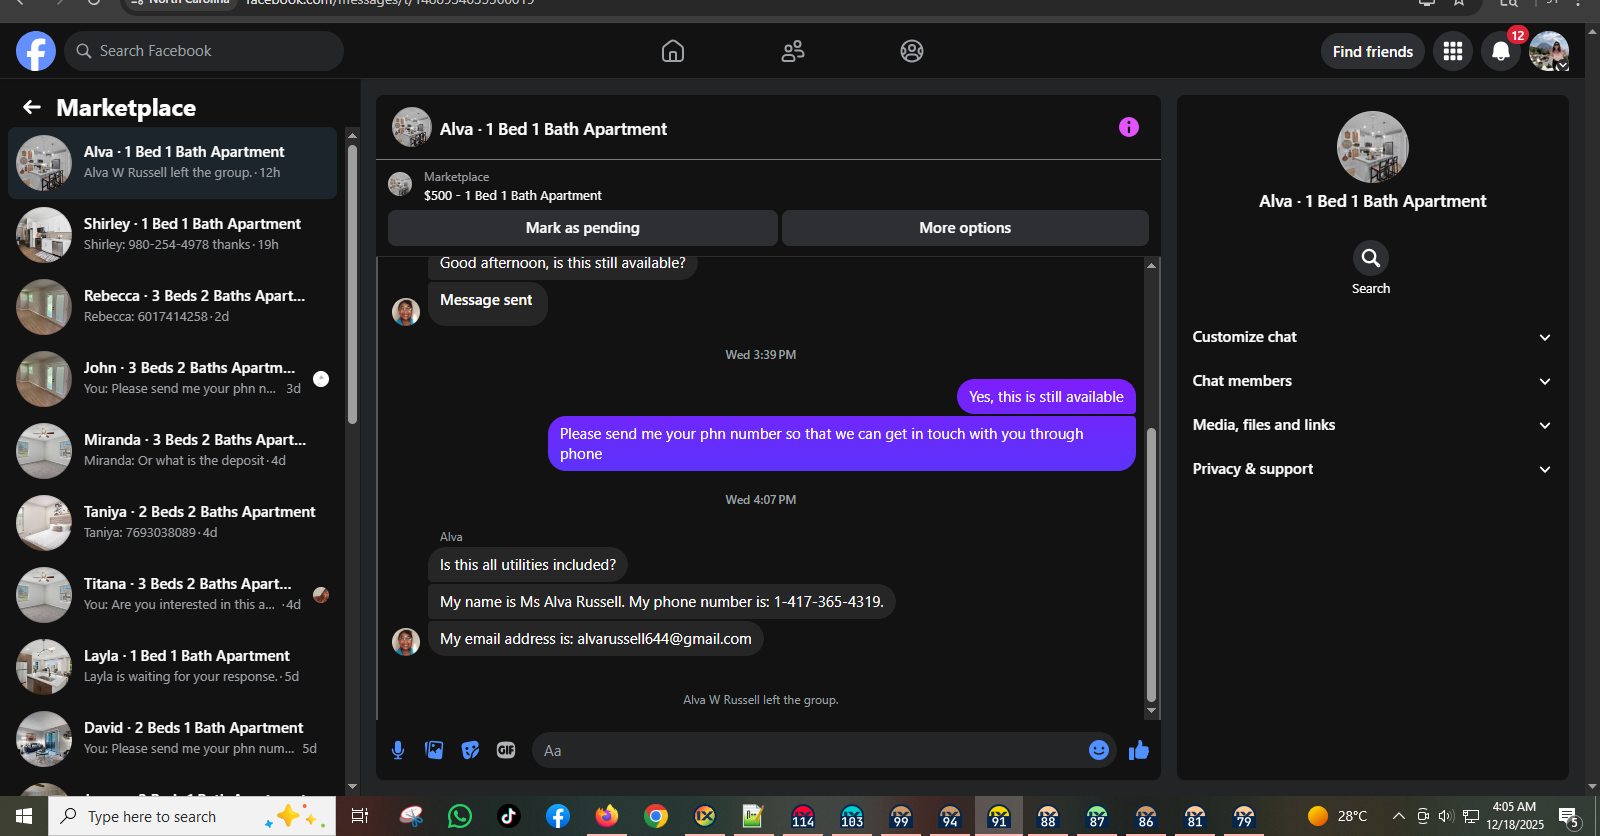This screenshot has height=836, width=1600.
Task: Go to the Facebook Home feed icon
Action: 673,51
